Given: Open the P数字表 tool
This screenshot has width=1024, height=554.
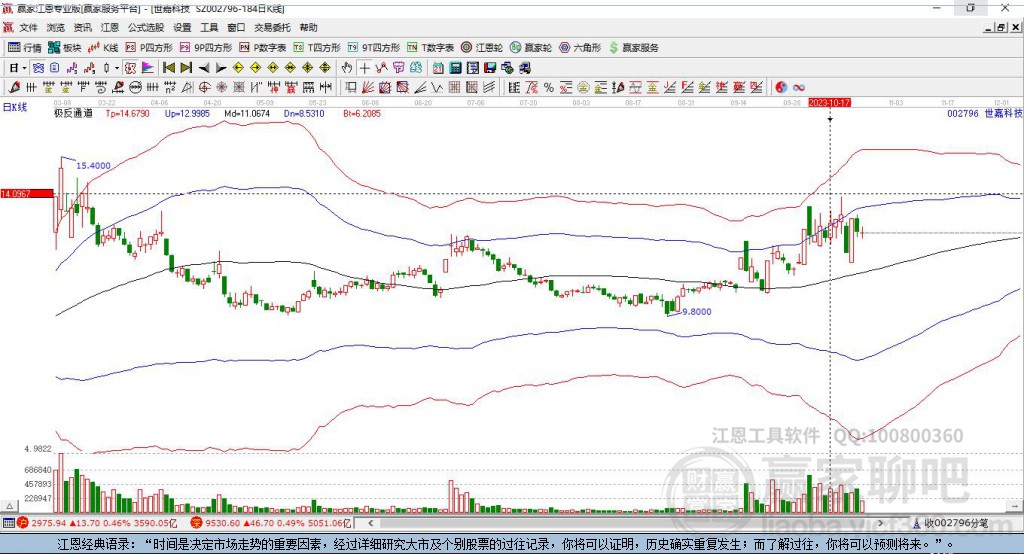Looking at the screenshot, I should (263, 48).
